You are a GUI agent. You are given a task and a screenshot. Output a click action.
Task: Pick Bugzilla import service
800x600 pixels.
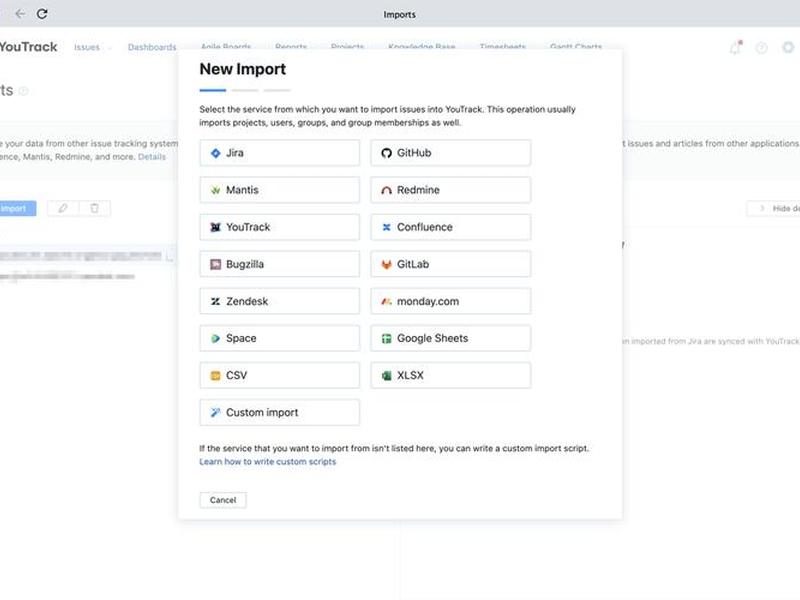pyautogui.click(x=279, y=264)
